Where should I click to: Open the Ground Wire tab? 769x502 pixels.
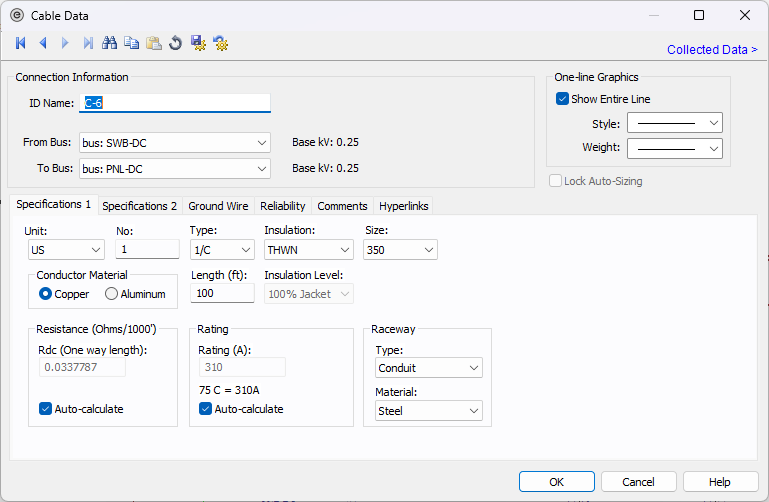coord(218,206)
